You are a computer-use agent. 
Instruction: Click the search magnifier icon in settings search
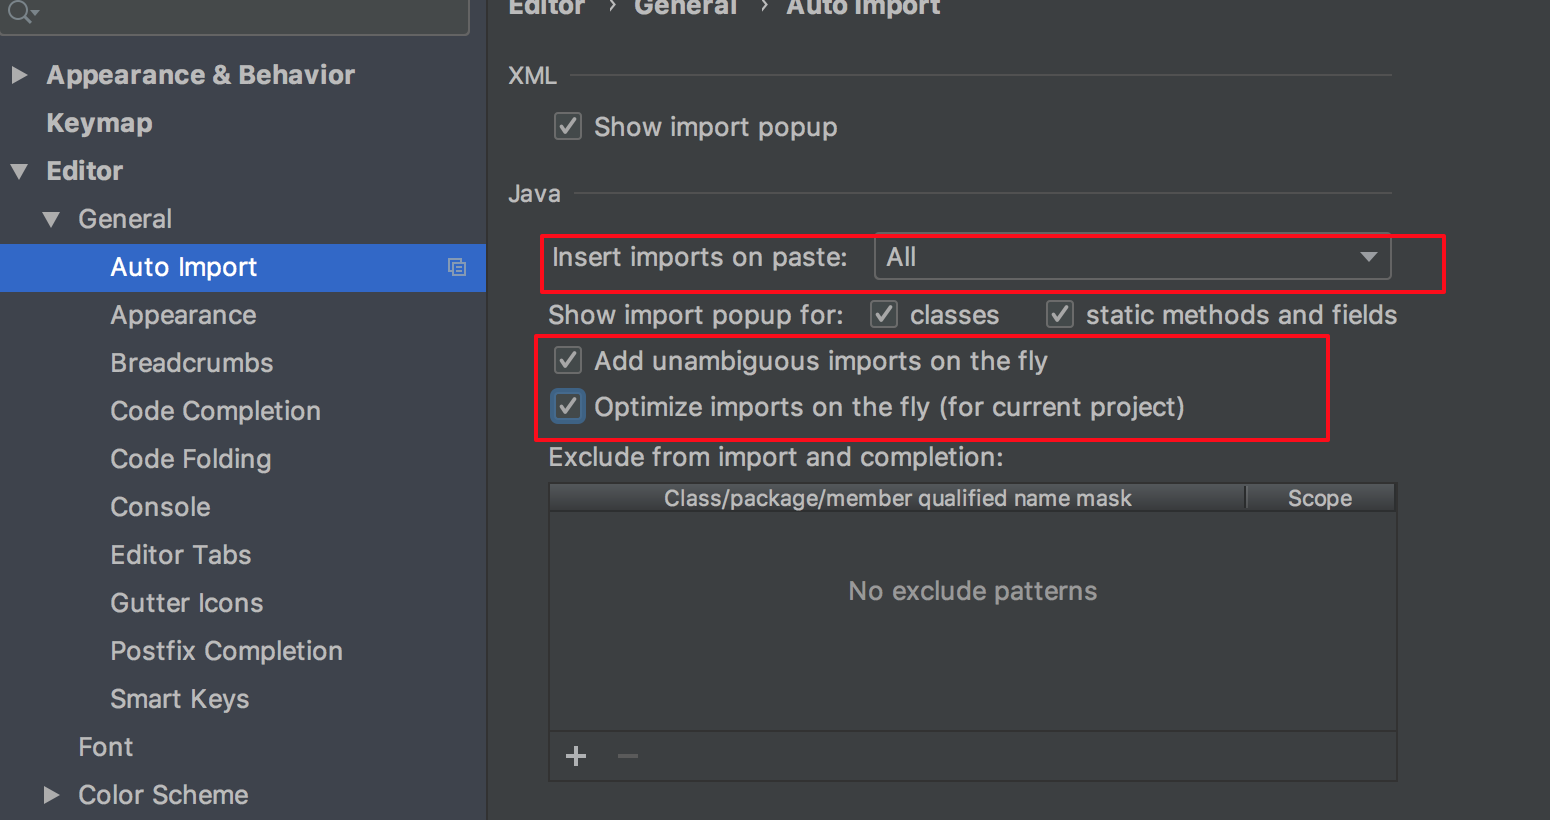pos(18,11)
